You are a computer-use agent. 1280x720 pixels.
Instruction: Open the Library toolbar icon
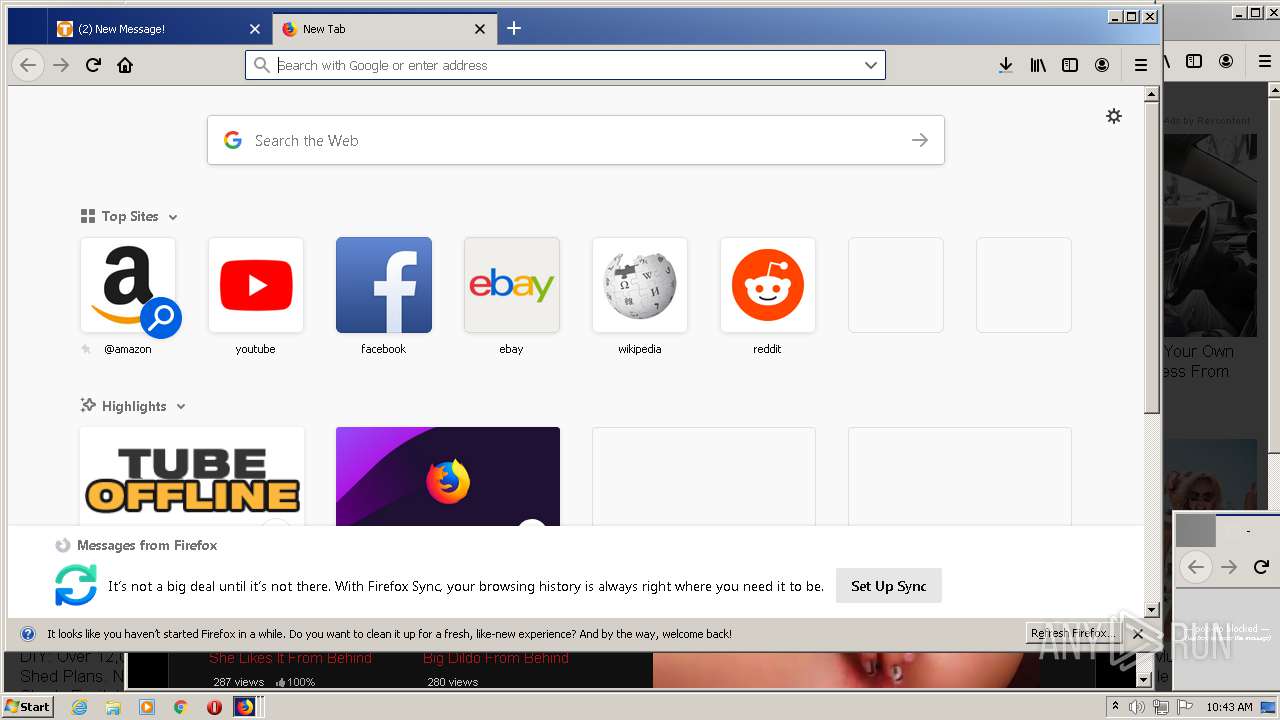[1038, 65]
